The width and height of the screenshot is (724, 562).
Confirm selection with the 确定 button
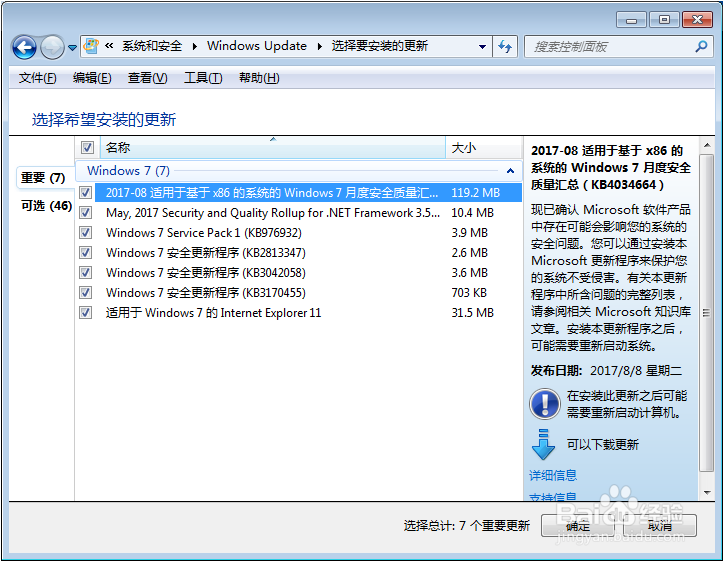click(577, 526)
